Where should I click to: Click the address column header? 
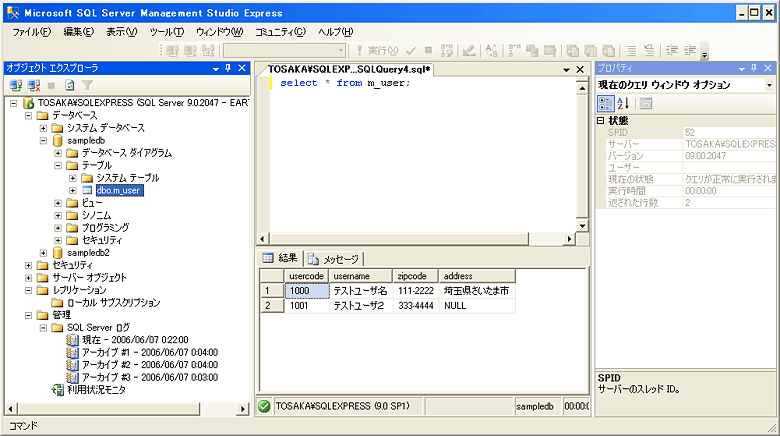click(x=477, y=276)
